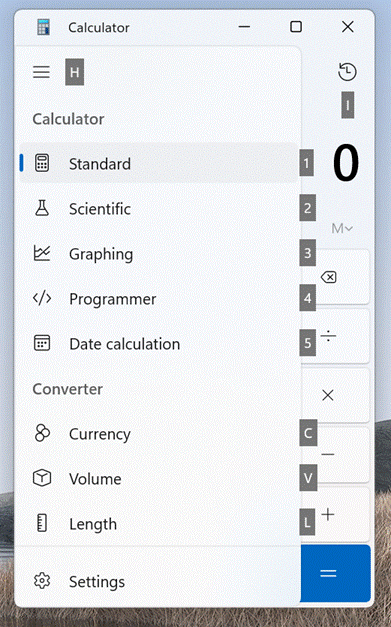Click the plus operator key
The width and height of the screenshot is (391, 627).
click(329, 514)
